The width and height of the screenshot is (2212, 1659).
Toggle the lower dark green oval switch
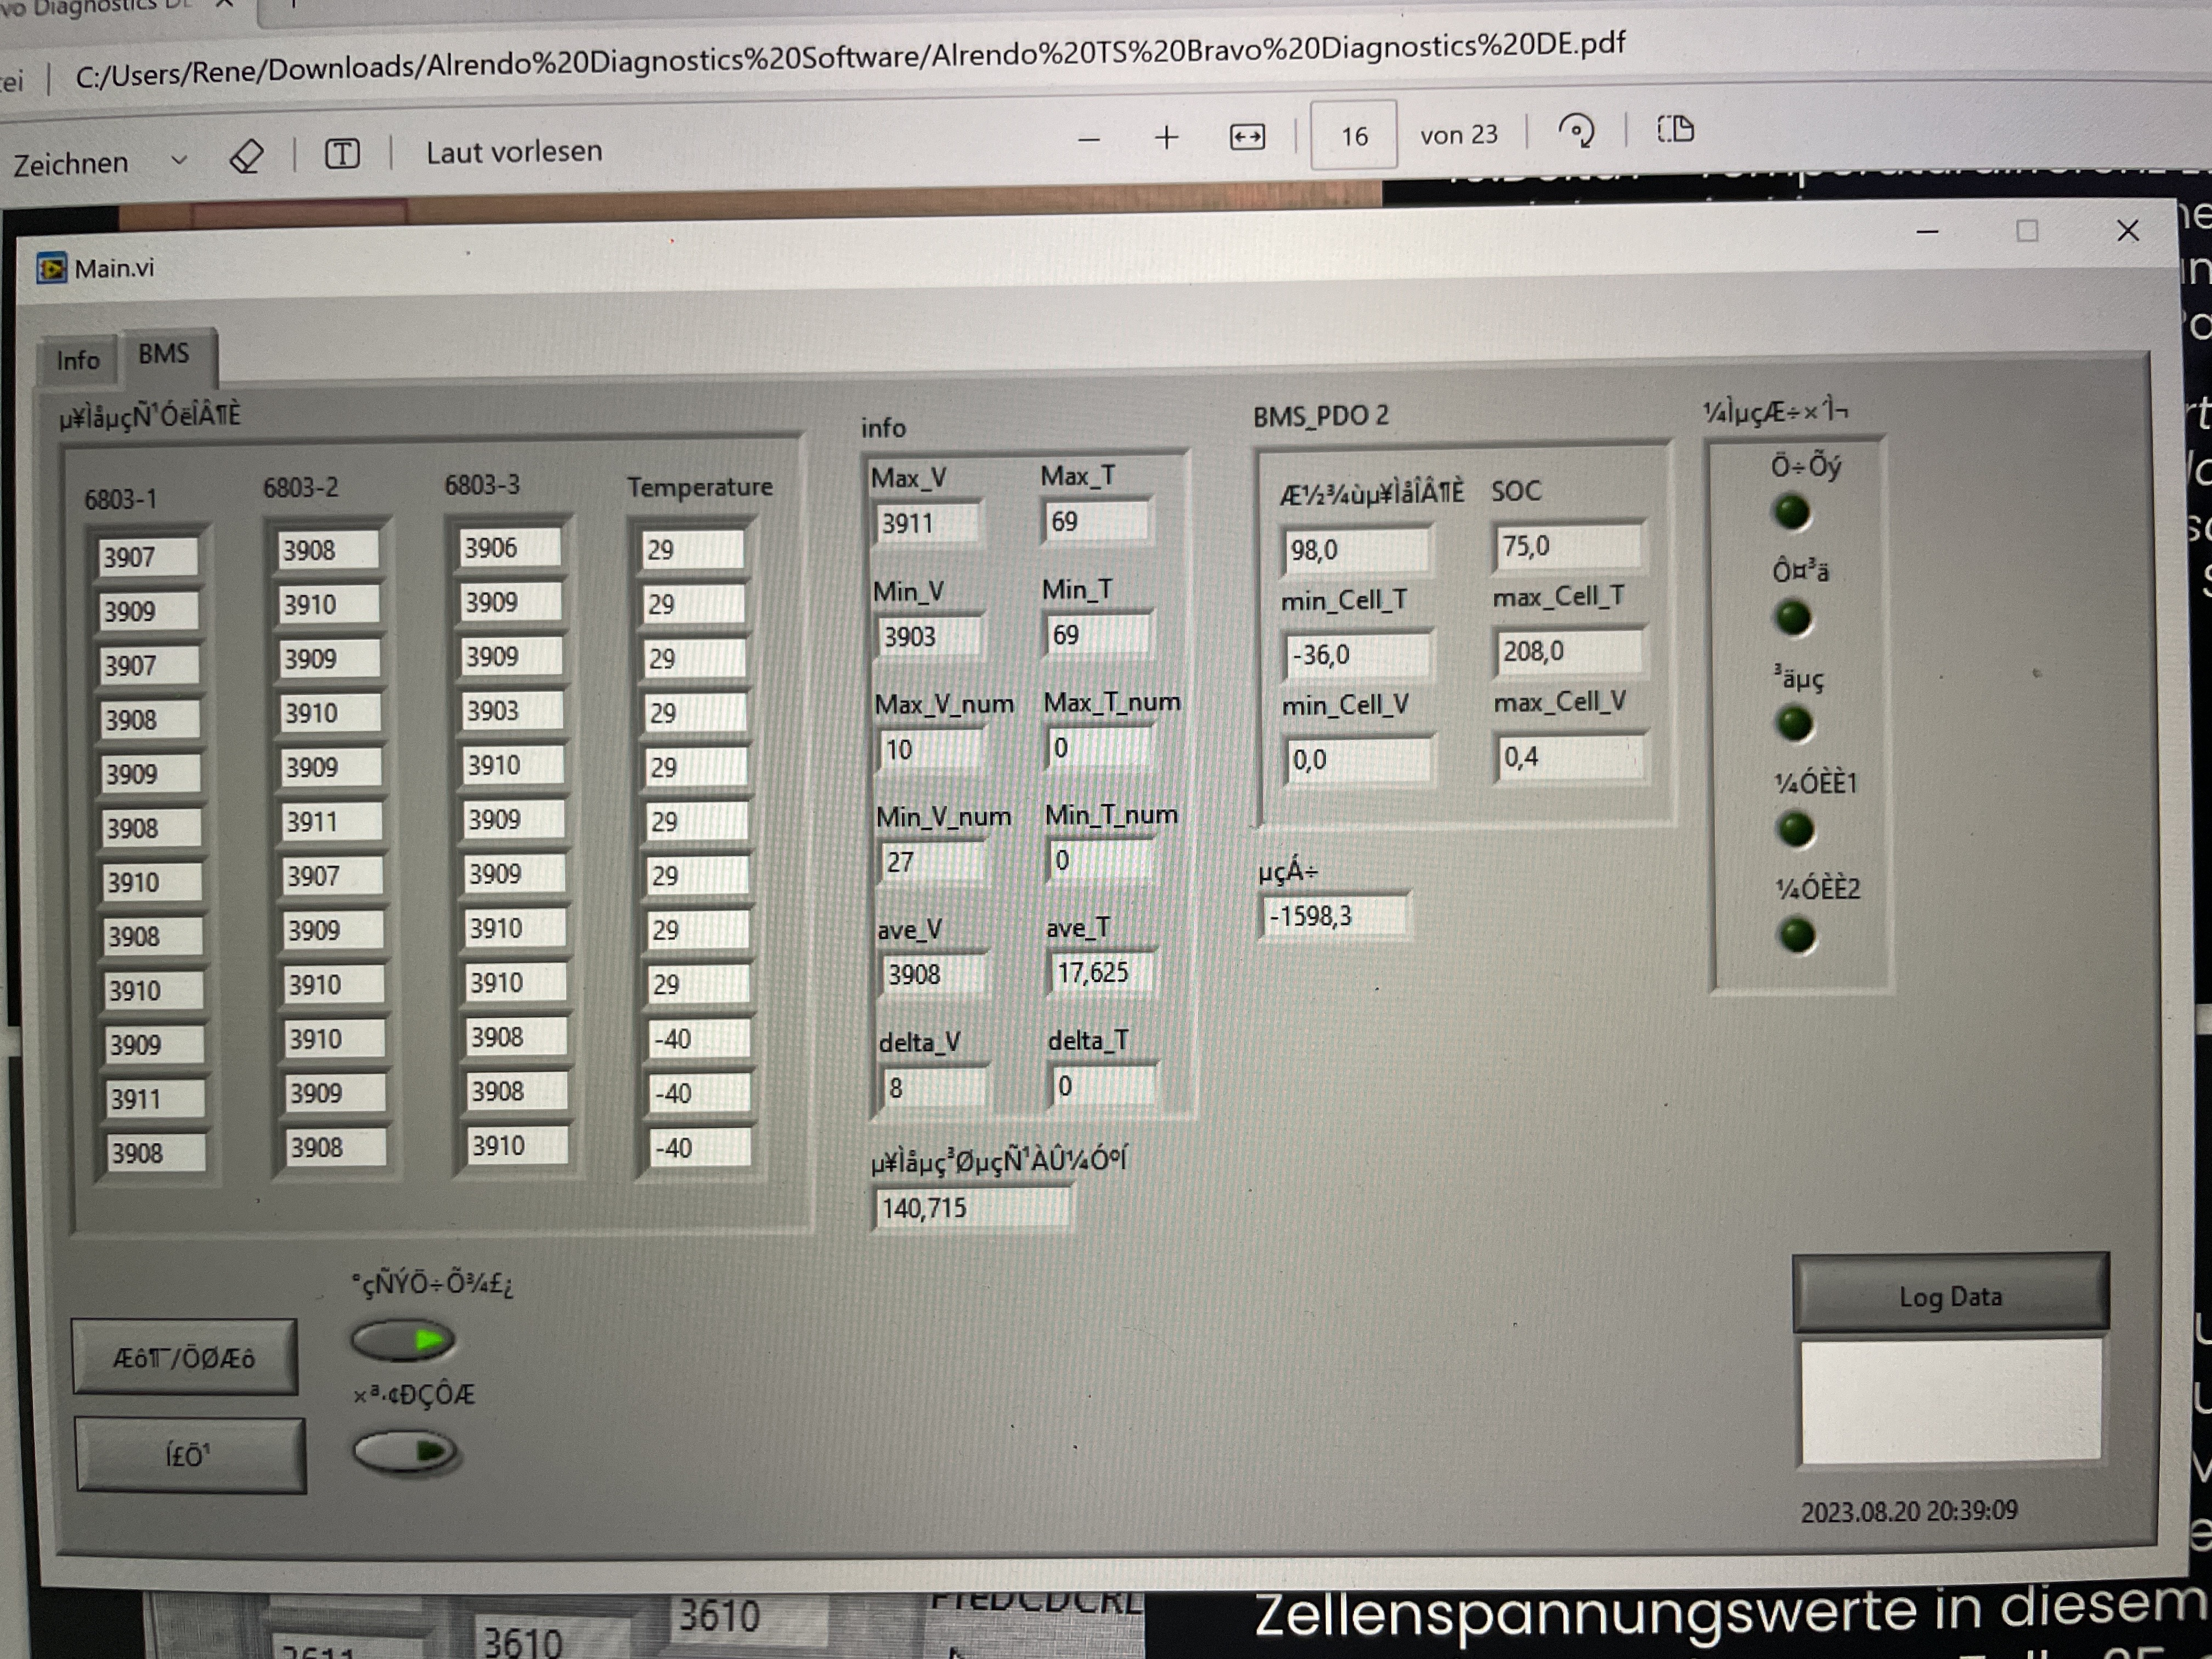pos(406,1452)
